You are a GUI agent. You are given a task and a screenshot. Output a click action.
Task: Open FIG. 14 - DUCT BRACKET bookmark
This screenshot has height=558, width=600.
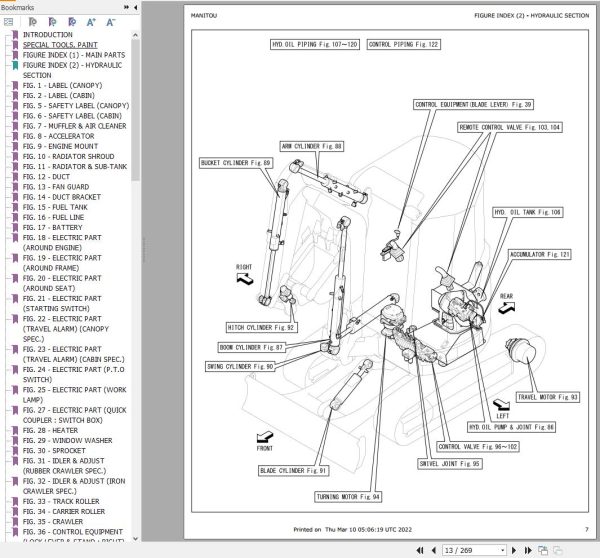coord(62,197)
